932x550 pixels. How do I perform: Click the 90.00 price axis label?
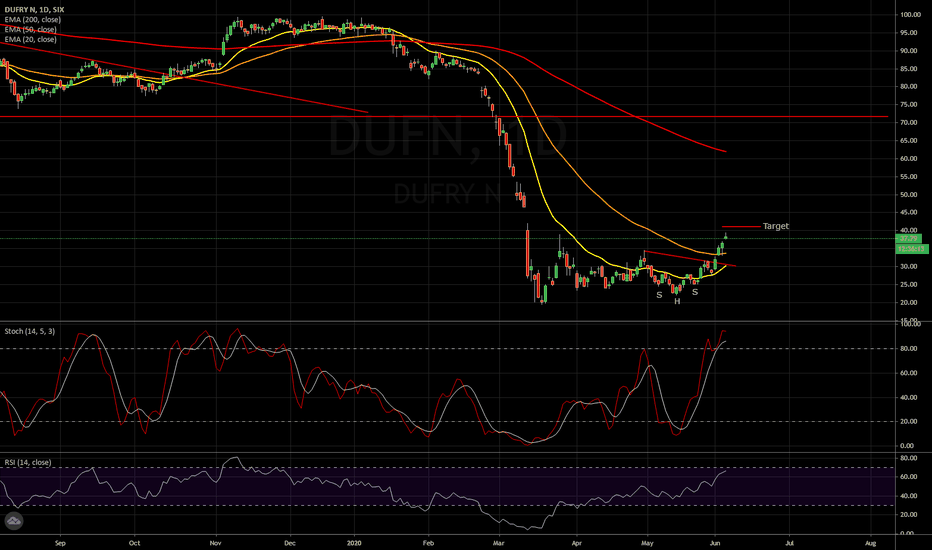coord(909,51)
